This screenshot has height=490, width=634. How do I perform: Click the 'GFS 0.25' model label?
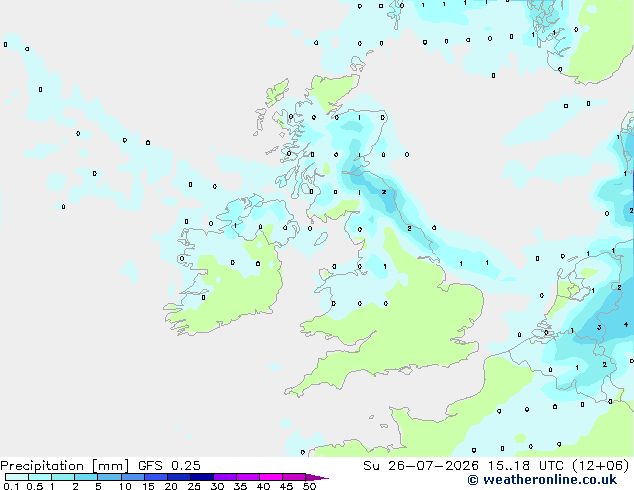(169, 466)
